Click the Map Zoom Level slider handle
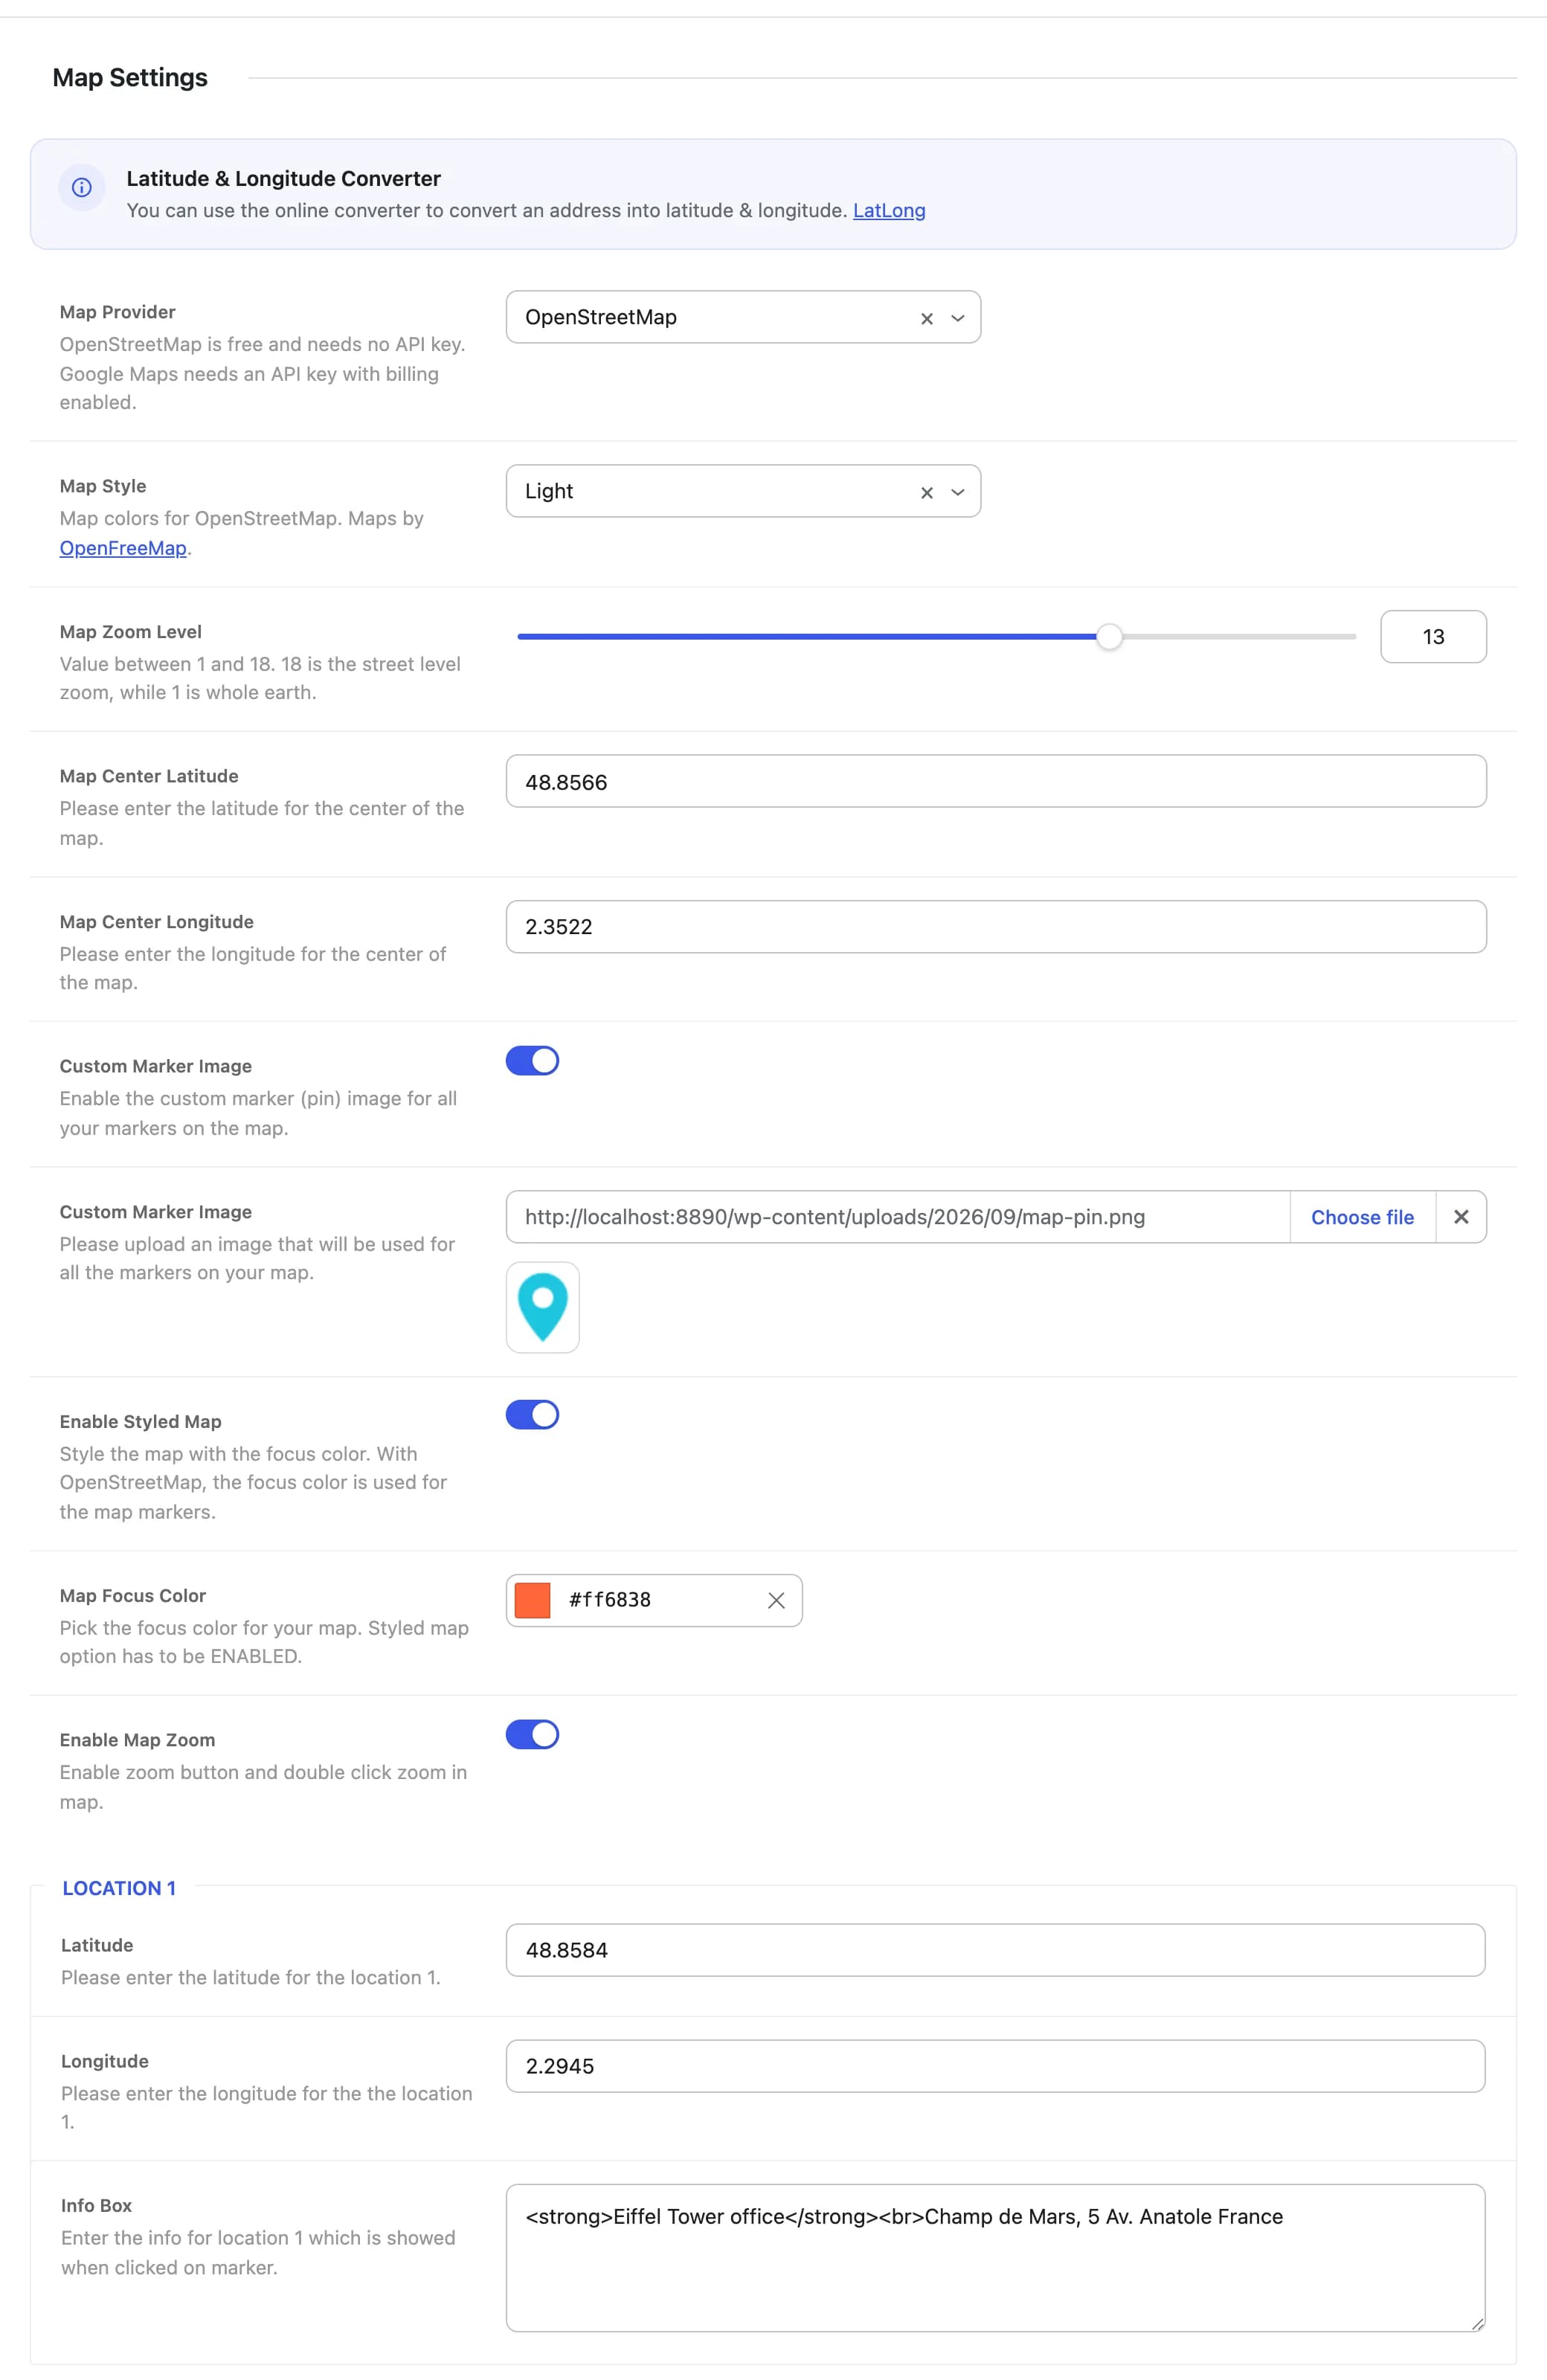 pos(1109,637)
